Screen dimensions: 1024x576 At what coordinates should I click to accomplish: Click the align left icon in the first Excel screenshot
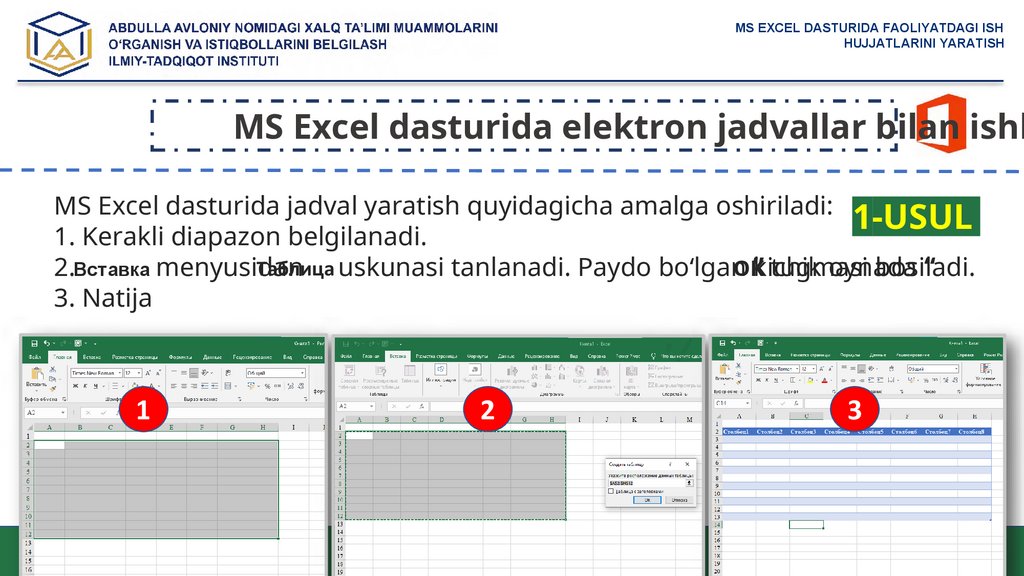coord(174,386)
